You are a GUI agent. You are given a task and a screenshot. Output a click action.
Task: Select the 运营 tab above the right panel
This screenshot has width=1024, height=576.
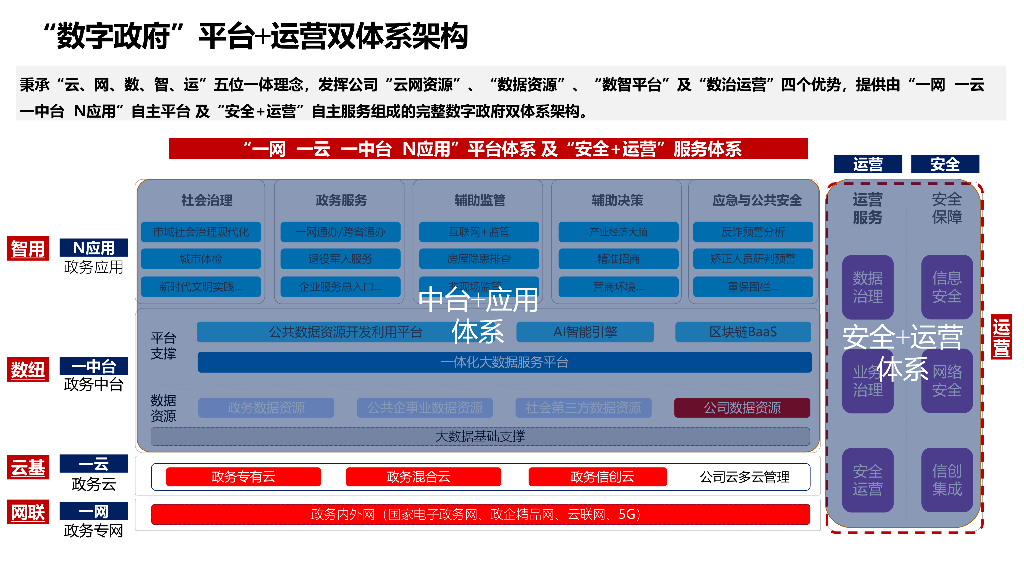click(867, 164)
